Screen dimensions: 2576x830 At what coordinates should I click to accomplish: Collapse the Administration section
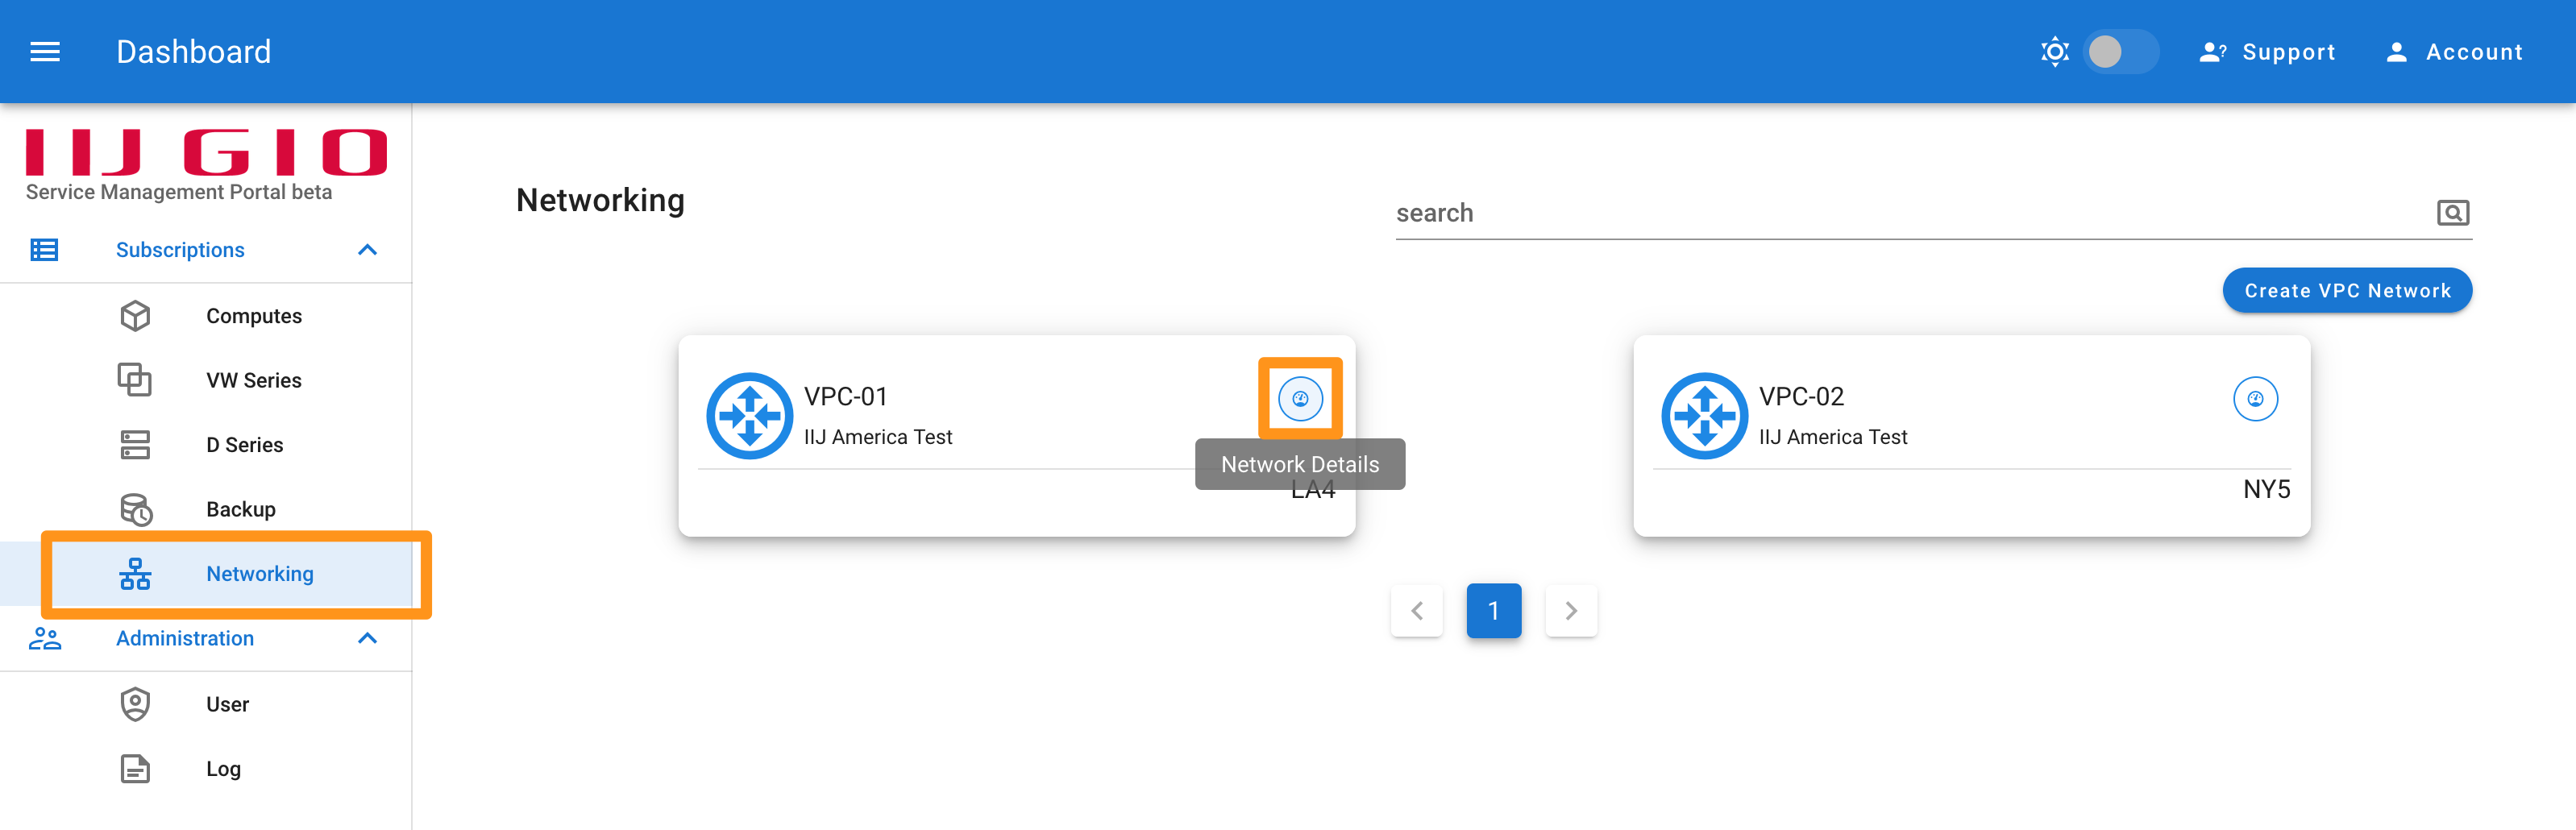click(x=367, y=638)
